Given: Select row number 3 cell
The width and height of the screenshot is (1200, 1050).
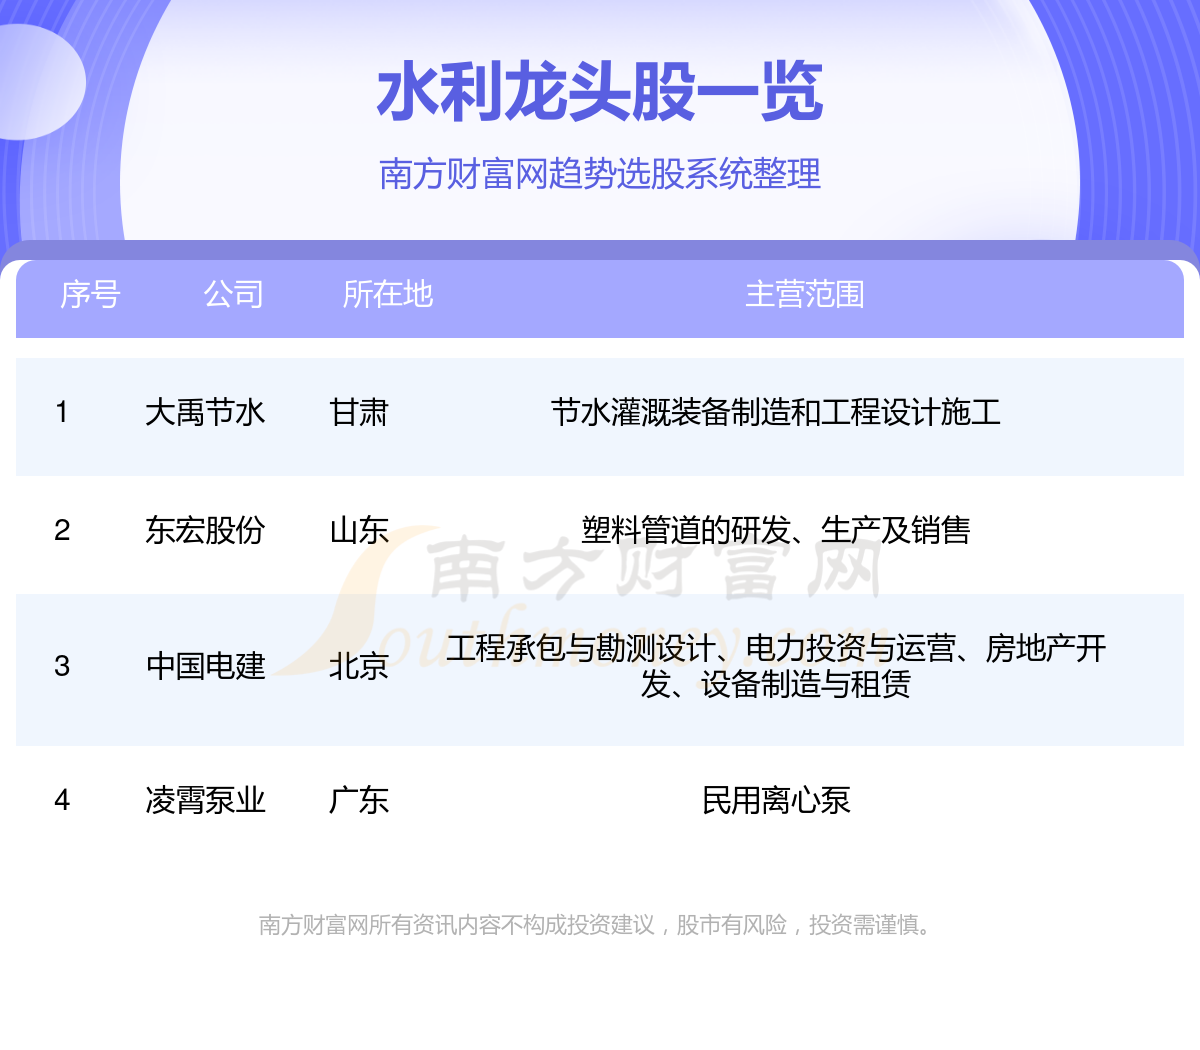Looking at the screenshot, I should (62, 666).
